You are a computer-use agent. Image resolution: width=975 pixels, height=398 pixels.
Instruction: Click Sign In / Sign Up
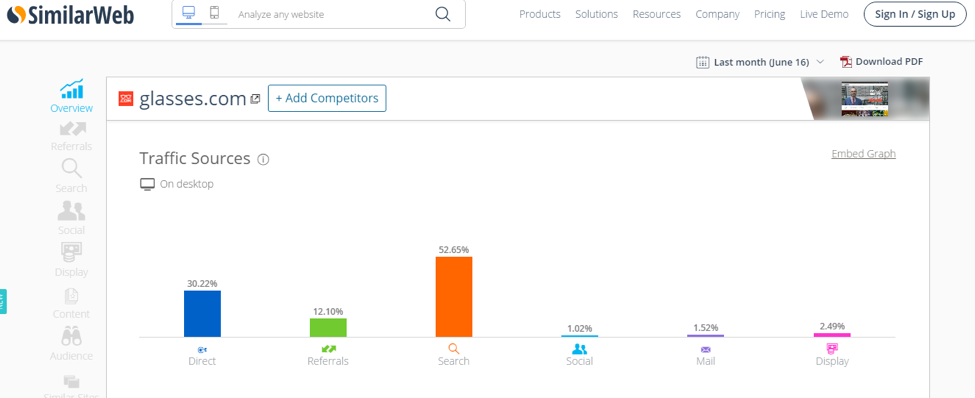(915, 14)
